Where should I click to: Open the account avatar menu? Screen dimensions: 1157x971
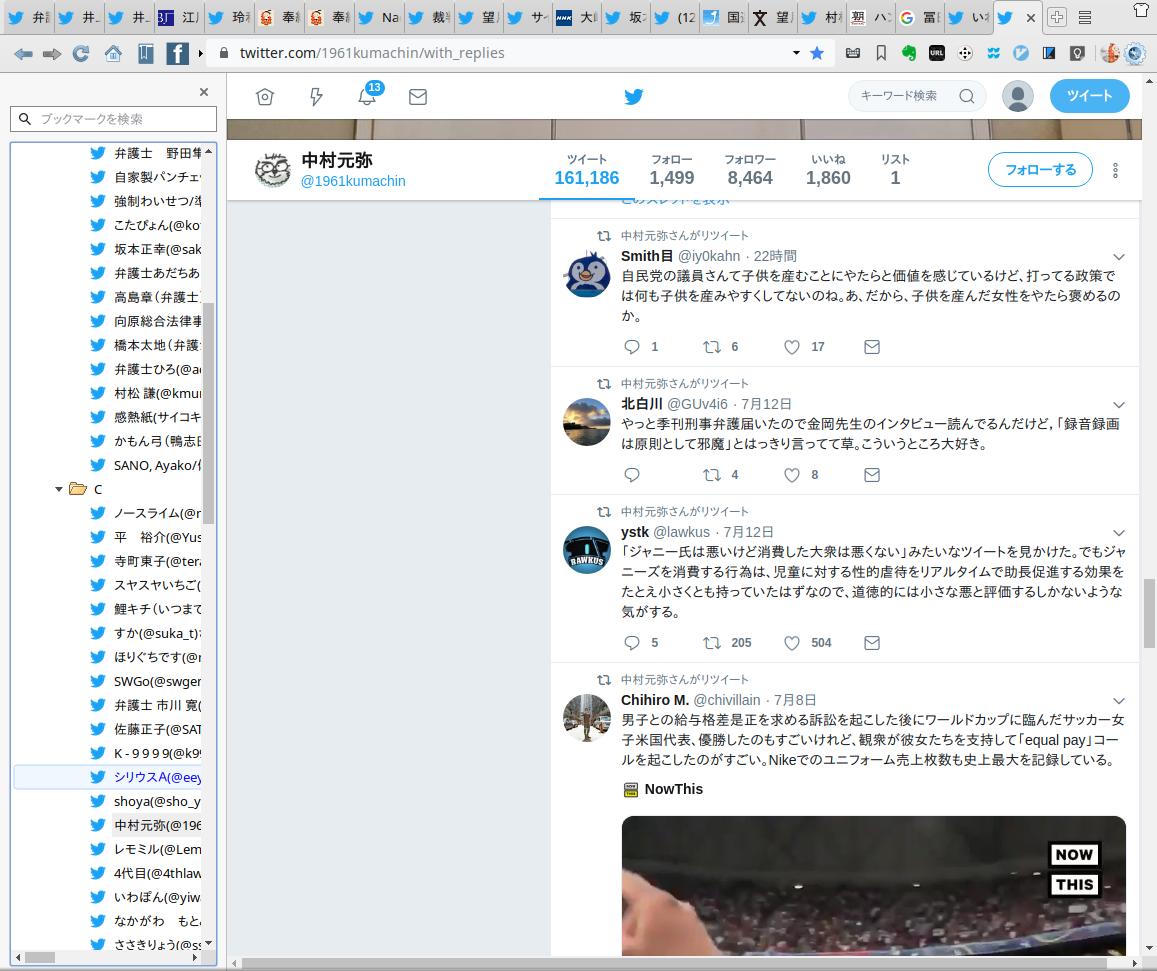pyautogui.click(x=1018, y=96)
